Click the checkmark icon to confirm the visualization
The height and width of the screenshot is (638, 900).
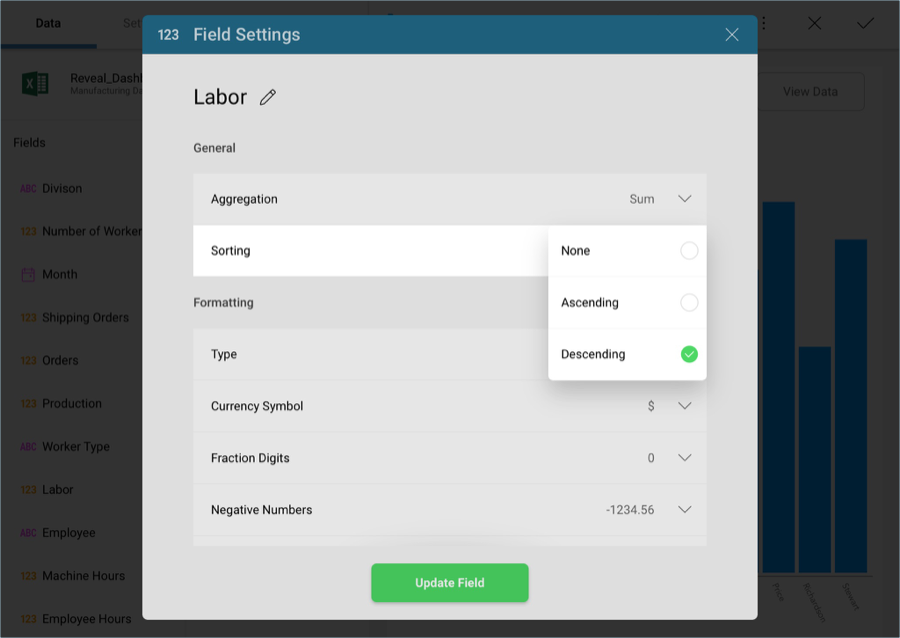point(865,23)
